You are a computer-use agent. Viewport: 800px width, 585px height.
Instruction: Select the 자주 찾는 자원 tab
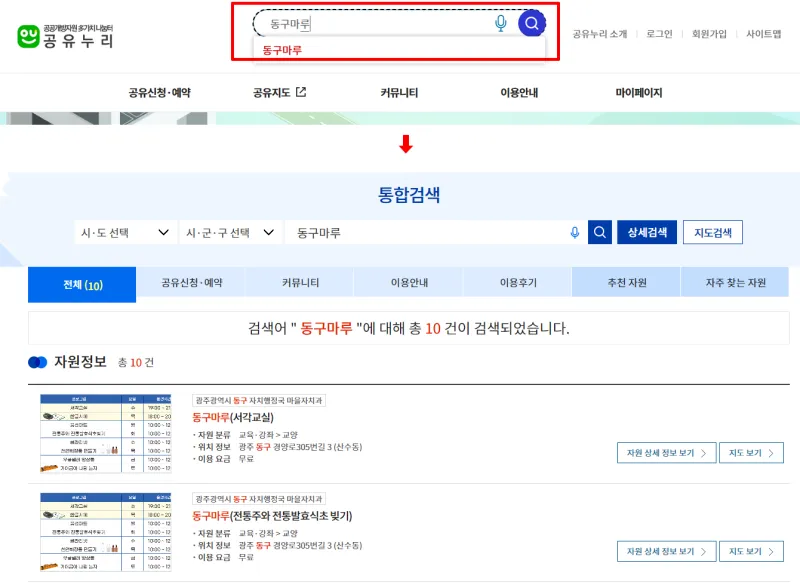pyautogui.click(x=735, y=284)
